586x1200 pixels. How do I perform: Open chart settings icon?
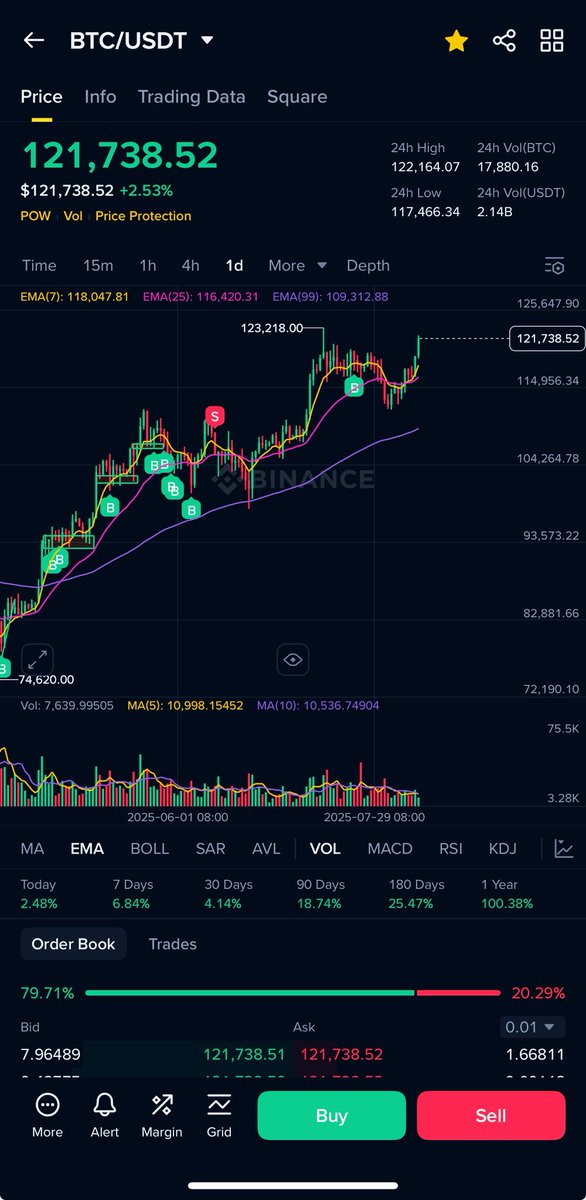[554, 265]
